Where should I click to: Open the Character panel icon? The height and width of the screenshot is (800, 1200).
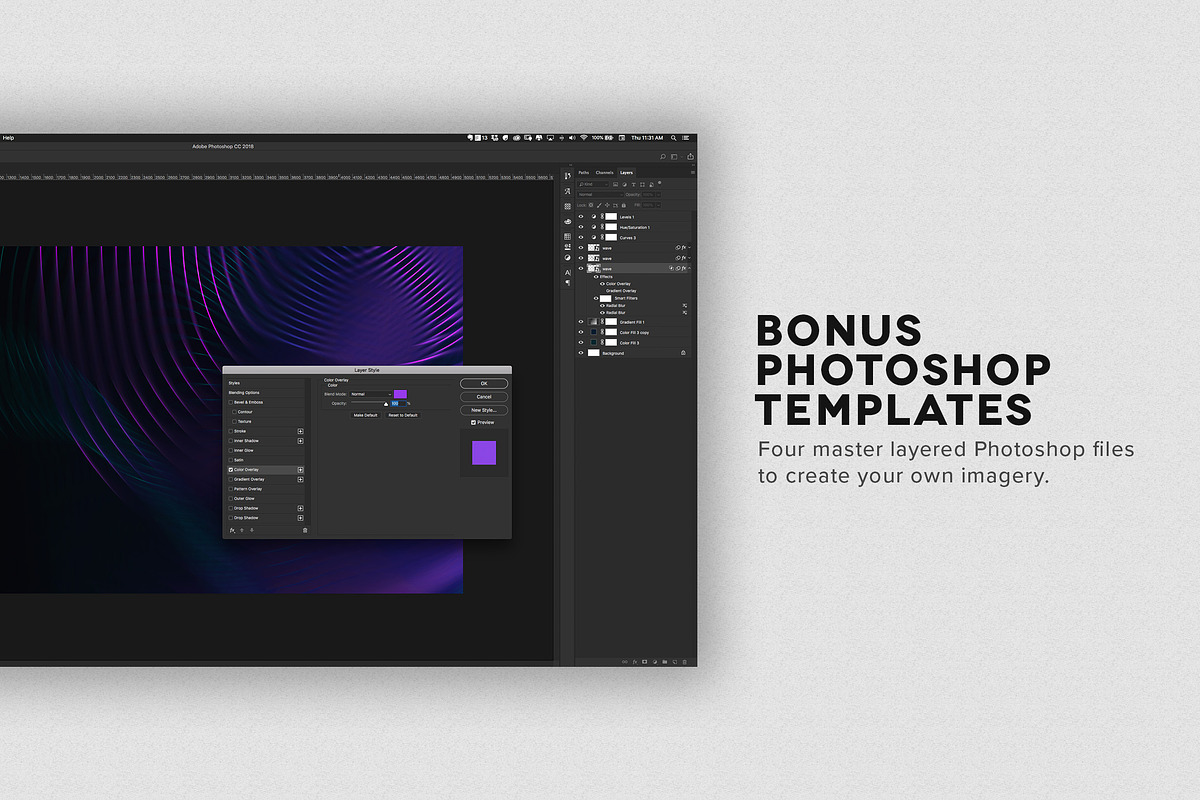point(568,271)
